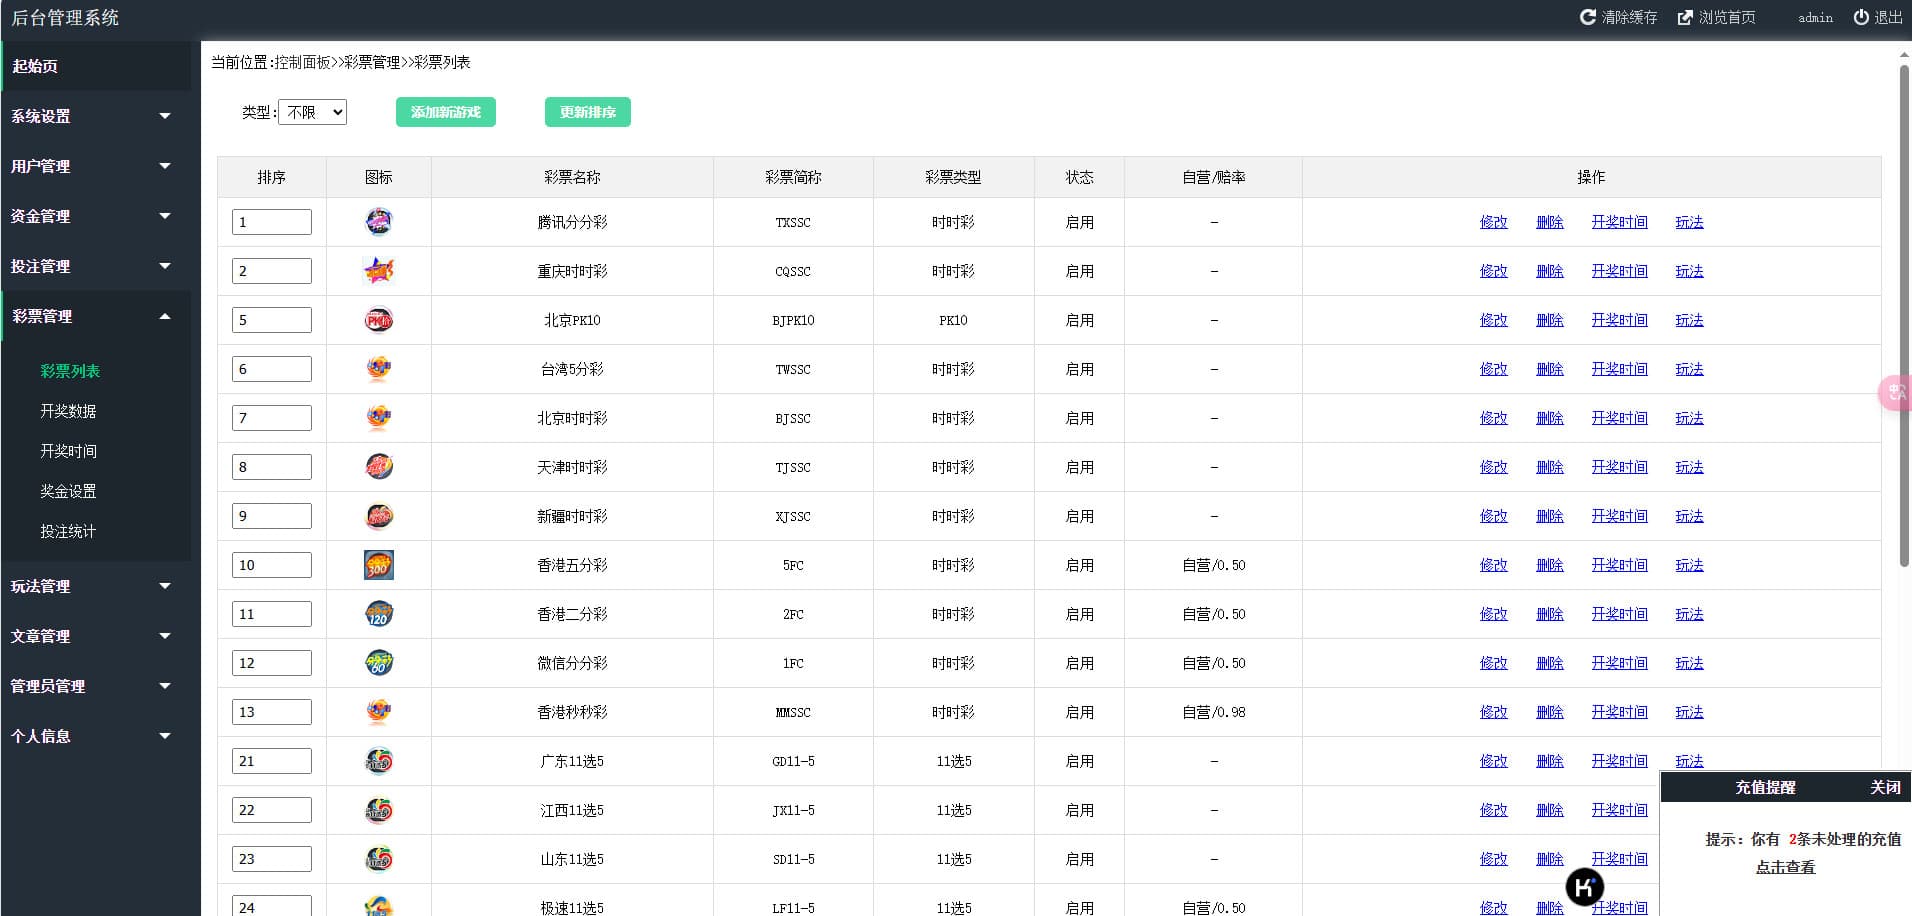This screenshot has height=916, width=1912.
Task: Click the 清除缓存 refresh icon
Action: [1587, 17]
